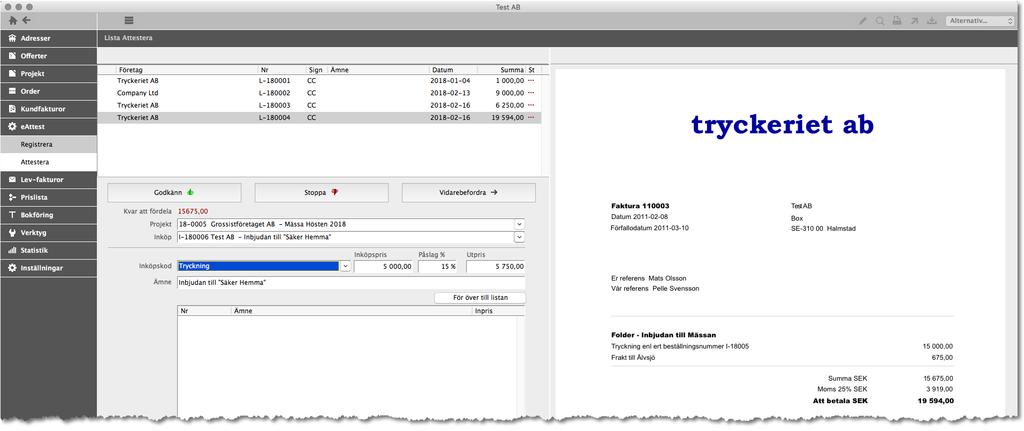1024x431 pixels.
Task: Click the download tray icon
Action: coord(932,21)
